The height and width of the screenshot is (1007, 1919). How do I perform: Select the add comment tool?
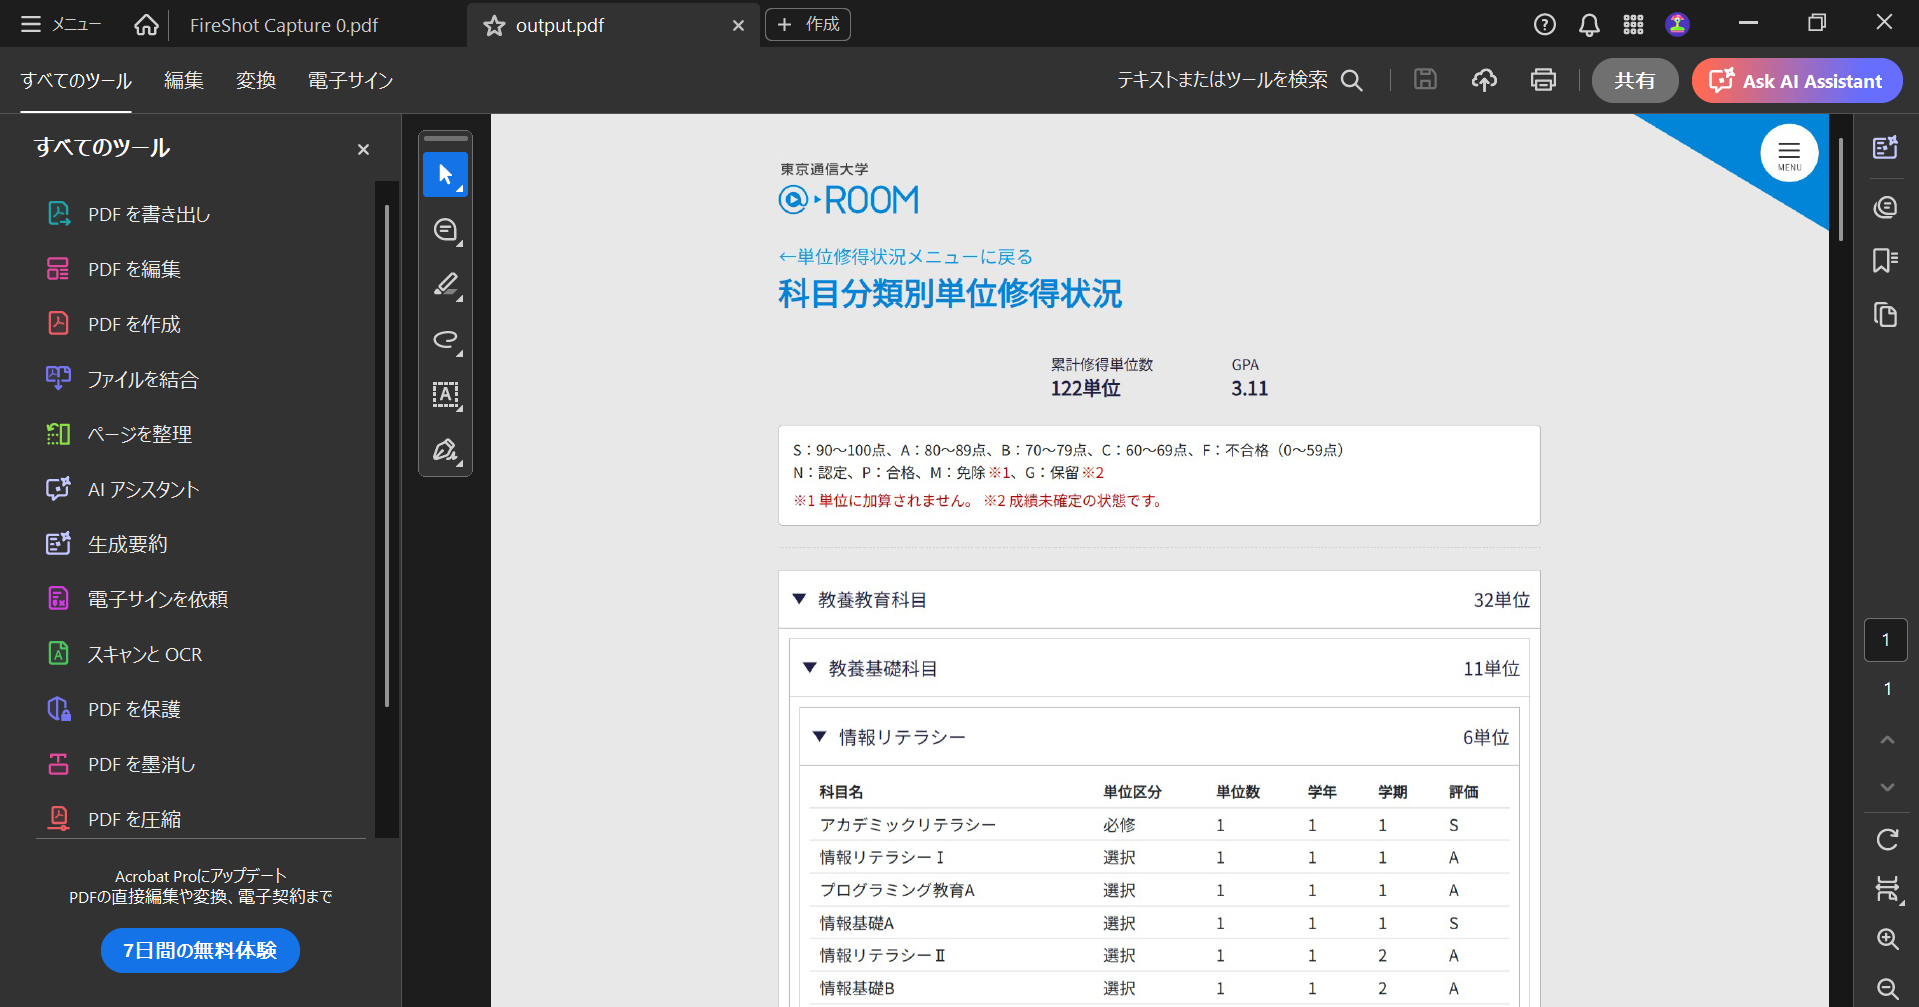(x=445, y=230)
